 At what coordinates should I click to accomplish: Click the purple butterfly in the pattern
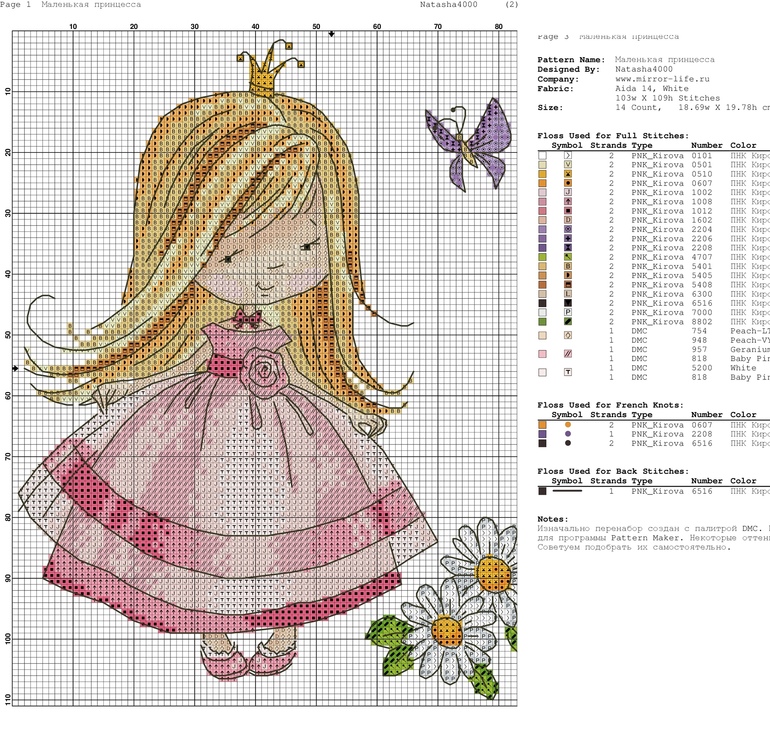(469, 140)
